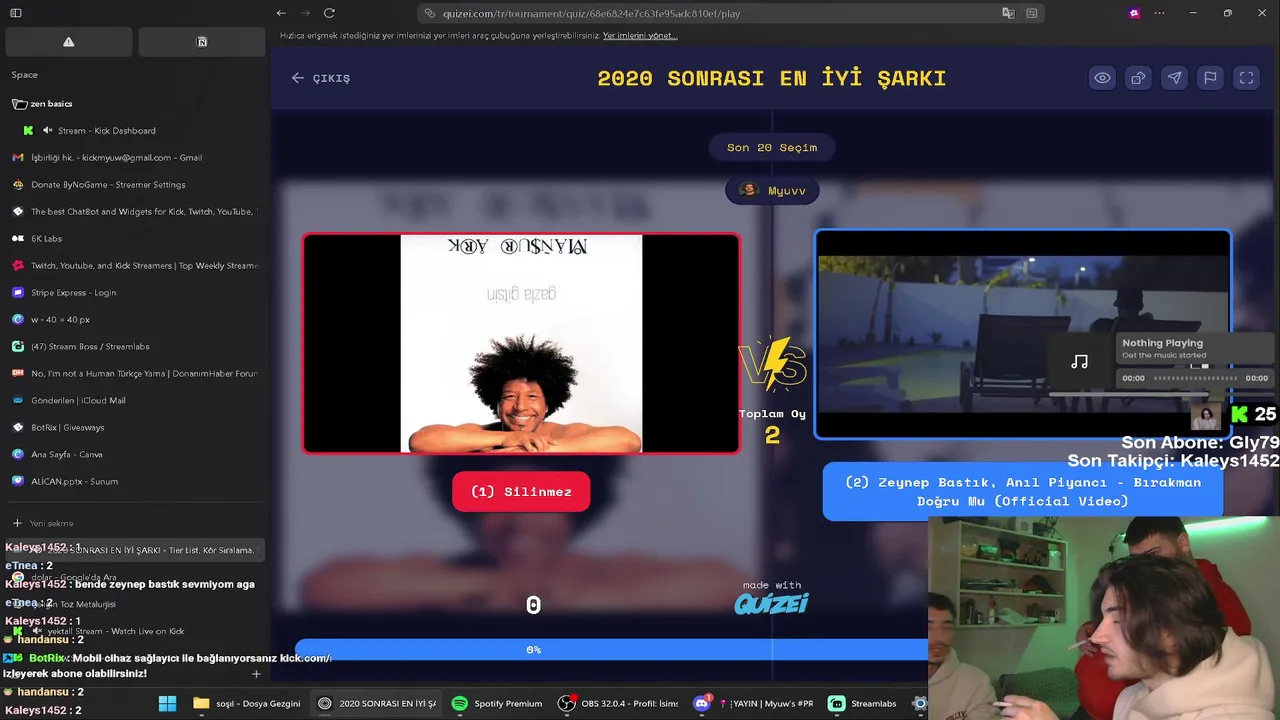Open the pinned warning-triangle essential tab
This screenshot has width=1280, height=720.
point(68,42)
